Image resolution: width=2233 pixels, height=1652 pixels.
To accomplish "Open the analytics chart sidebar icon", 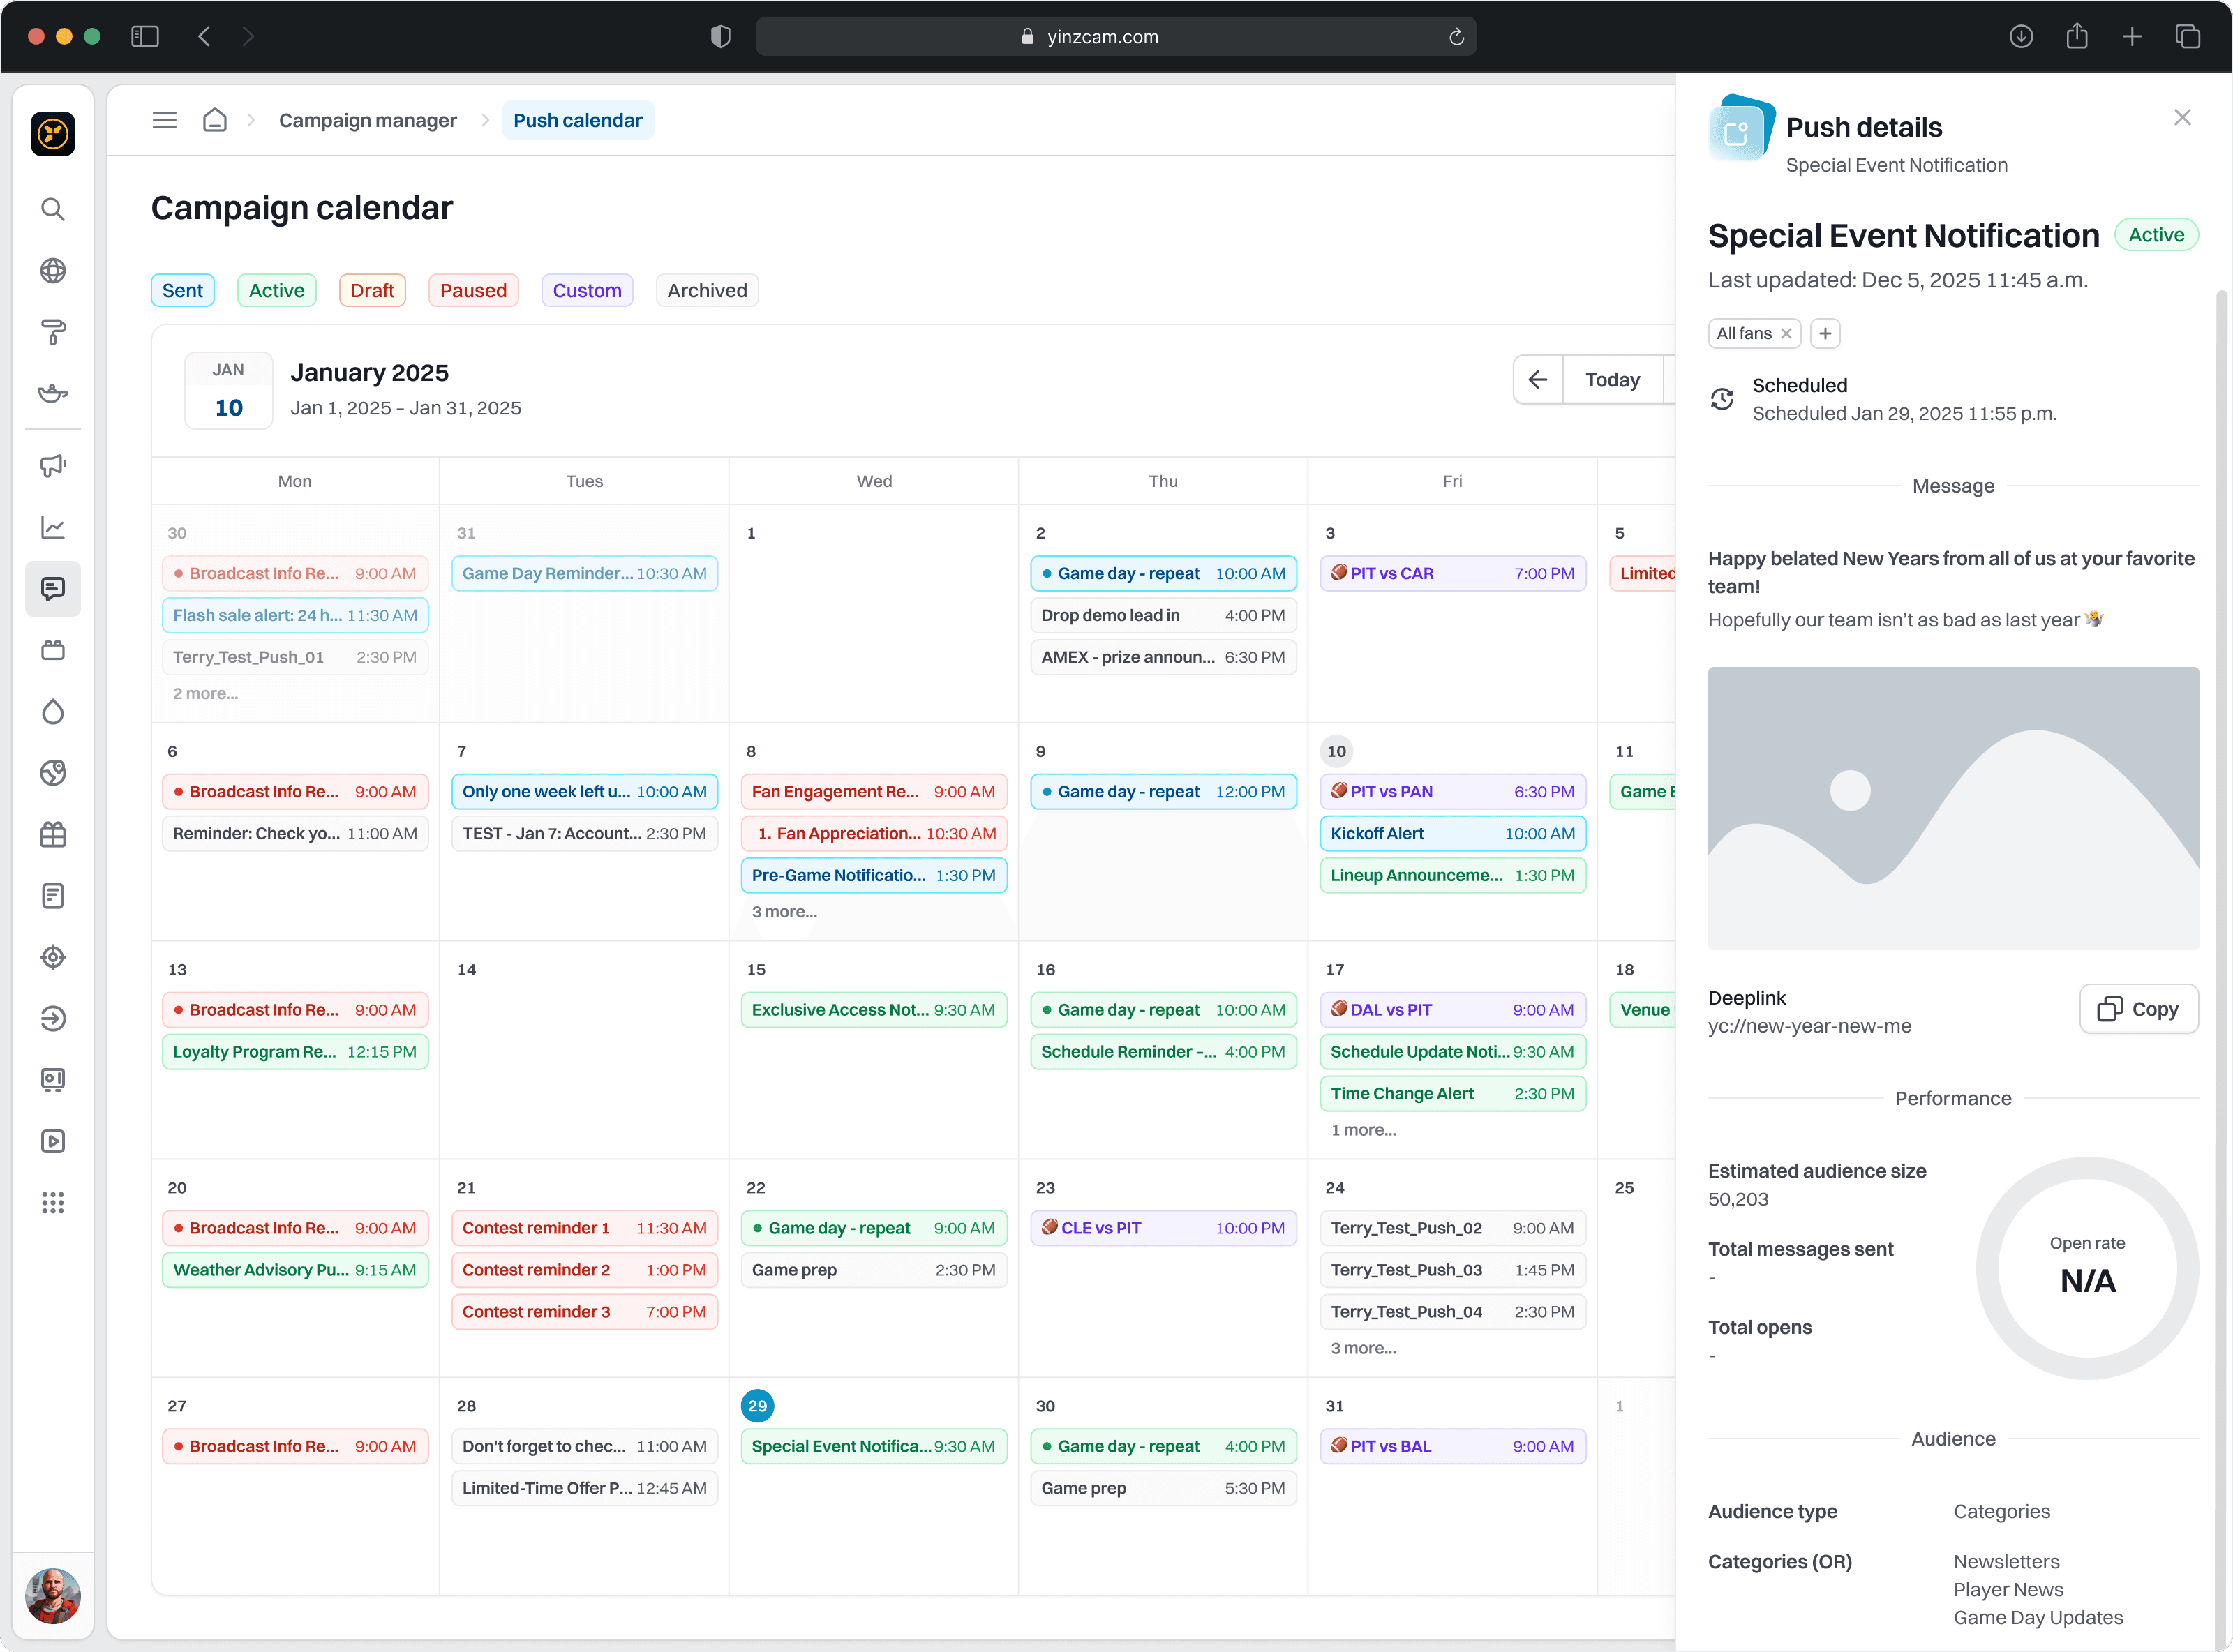I will (x=53, y=528).
